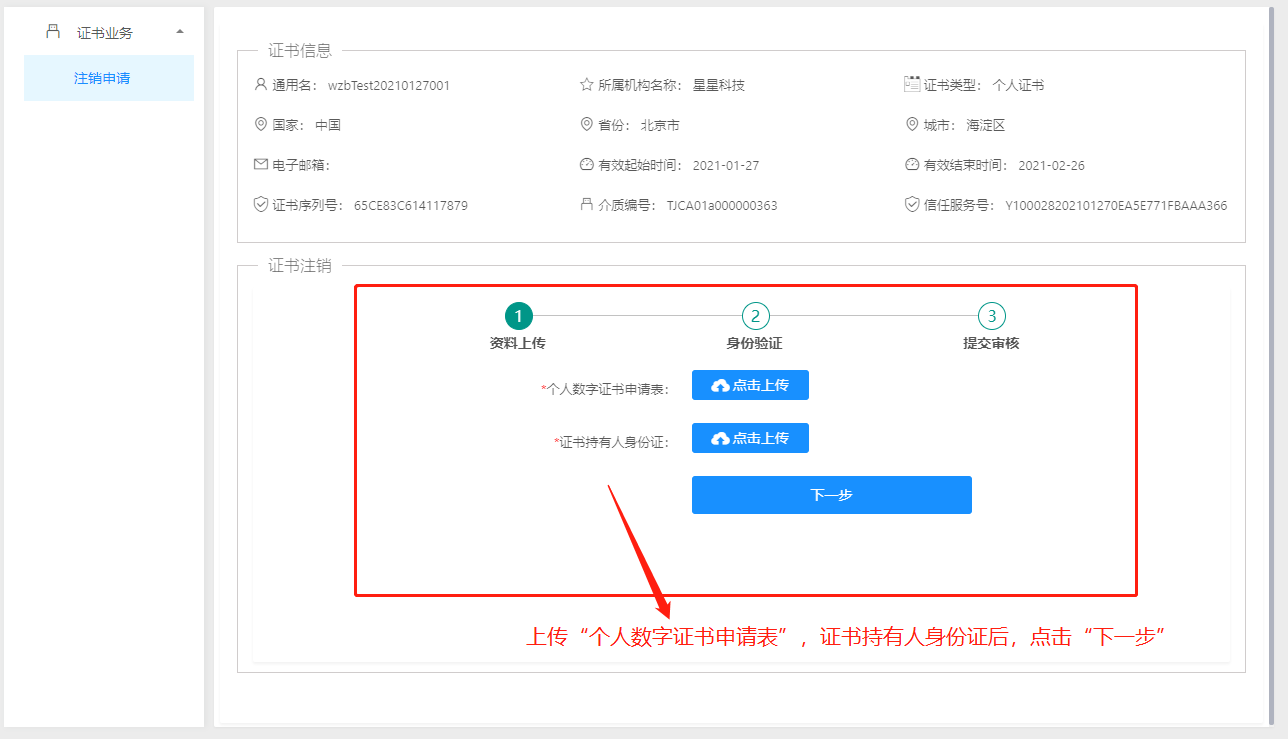Jump to step 2 身份验证

pyautogui.click(x=755, y=317)
